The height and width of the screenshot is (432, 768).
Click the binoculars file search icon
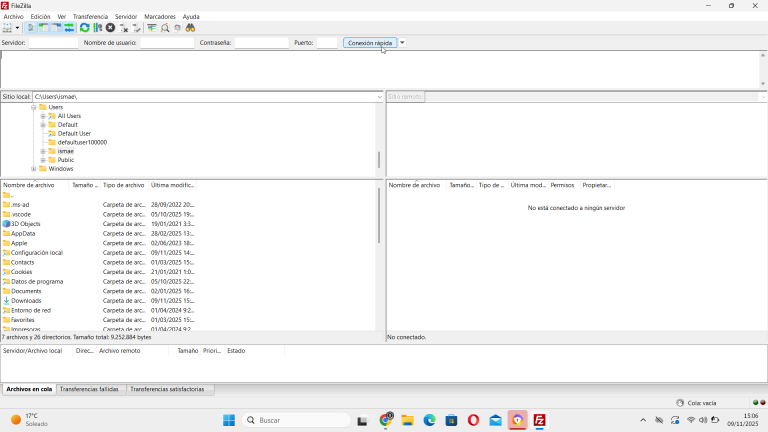[x=190, y=28]
